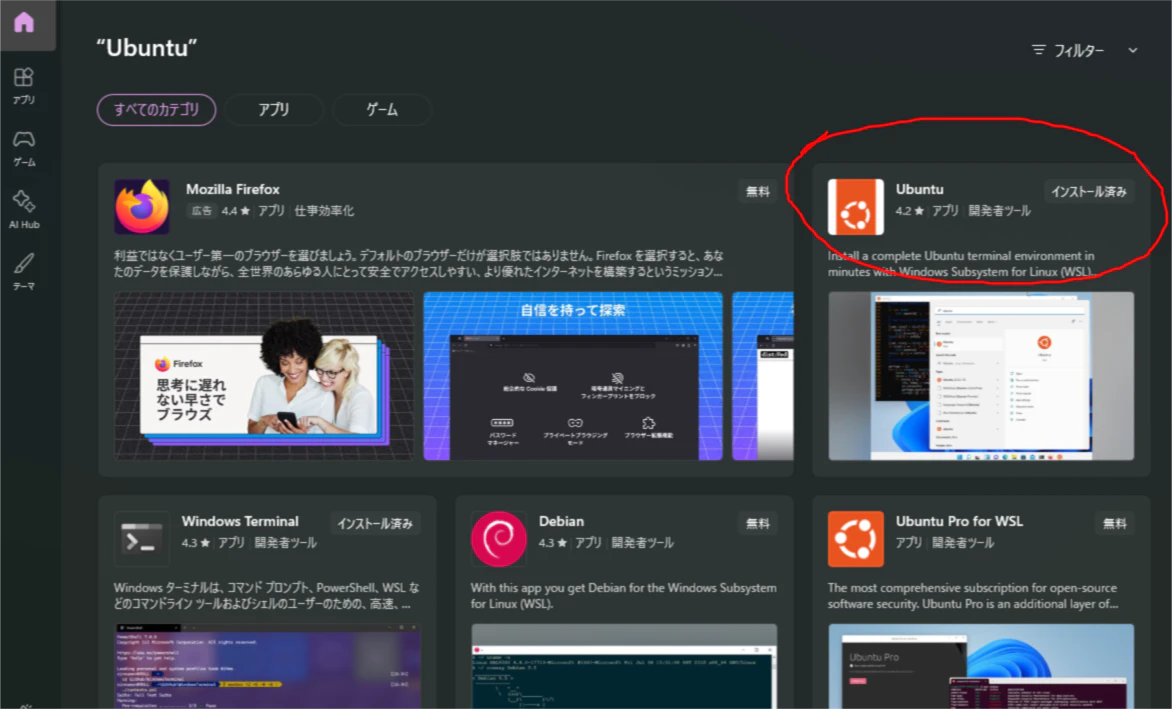
Task: Click the 4.3 rating on Windows Terminal
Action: tap(195, 542)
